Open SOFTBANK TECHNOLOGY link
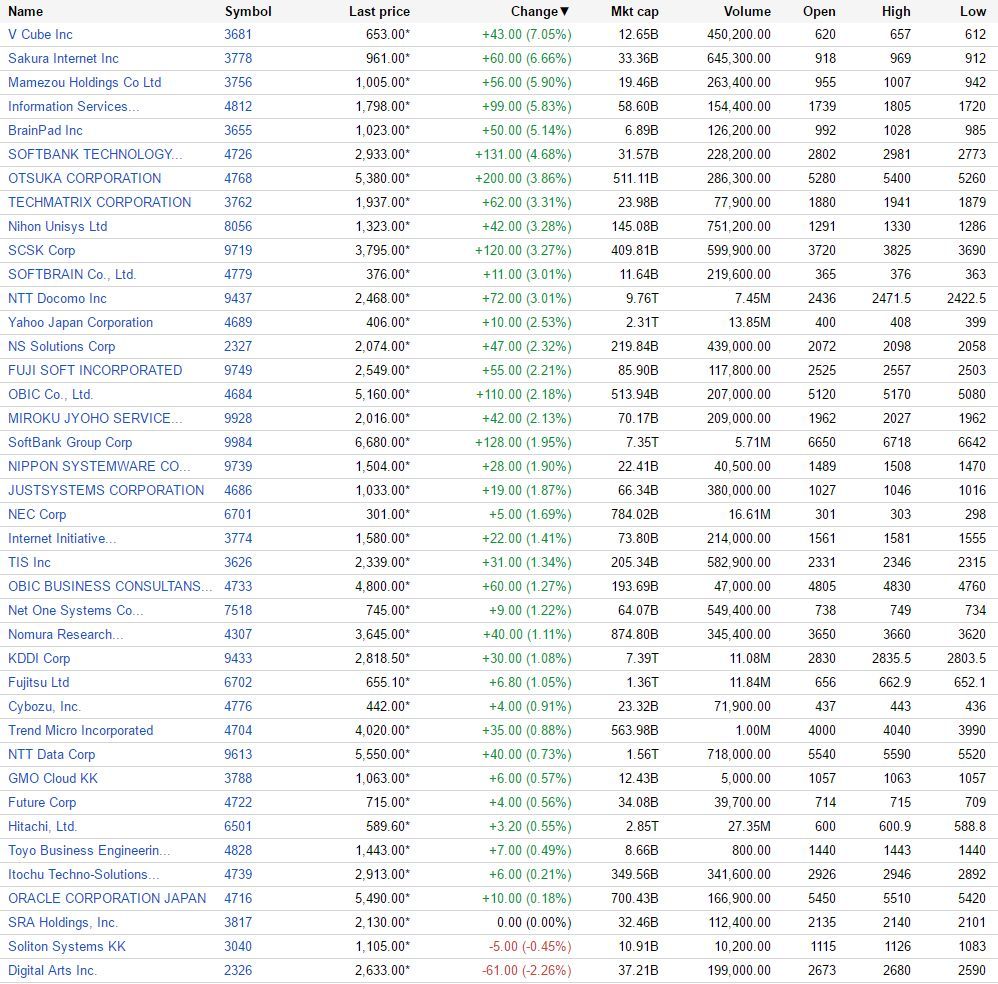Screen dimensions: 998x984 tap(95, 155)
